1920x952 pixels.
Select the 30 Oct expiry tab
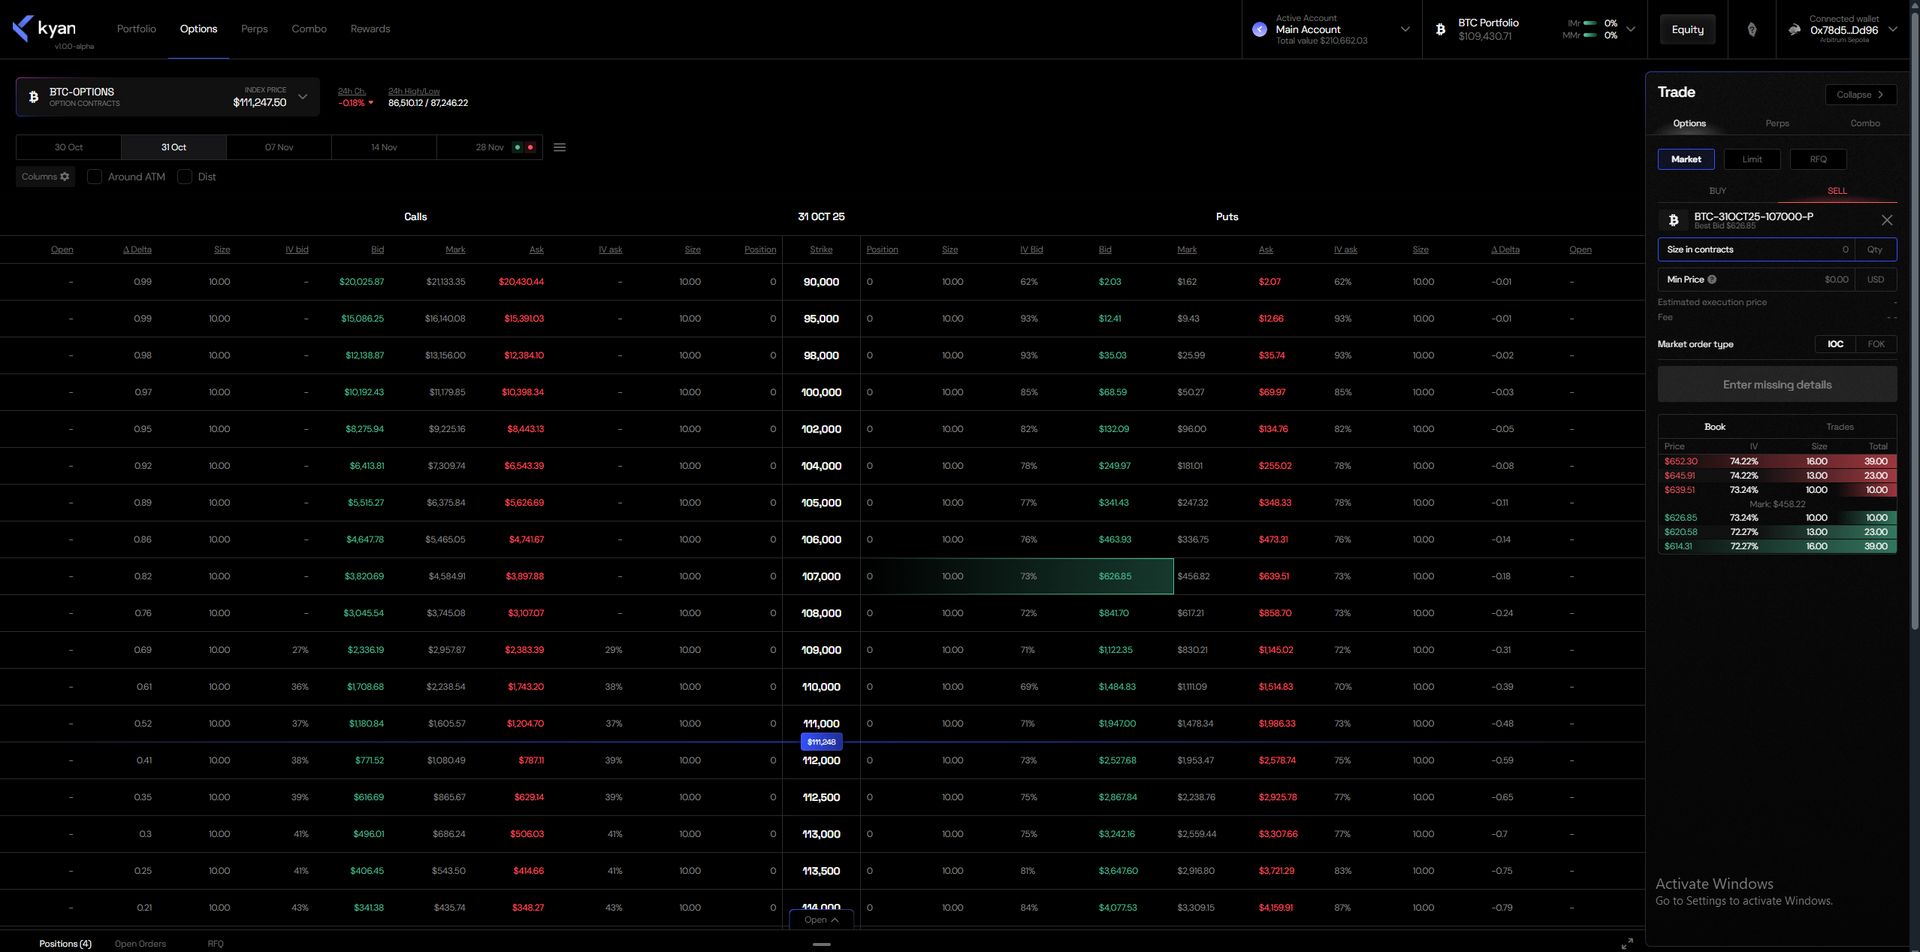69,148
